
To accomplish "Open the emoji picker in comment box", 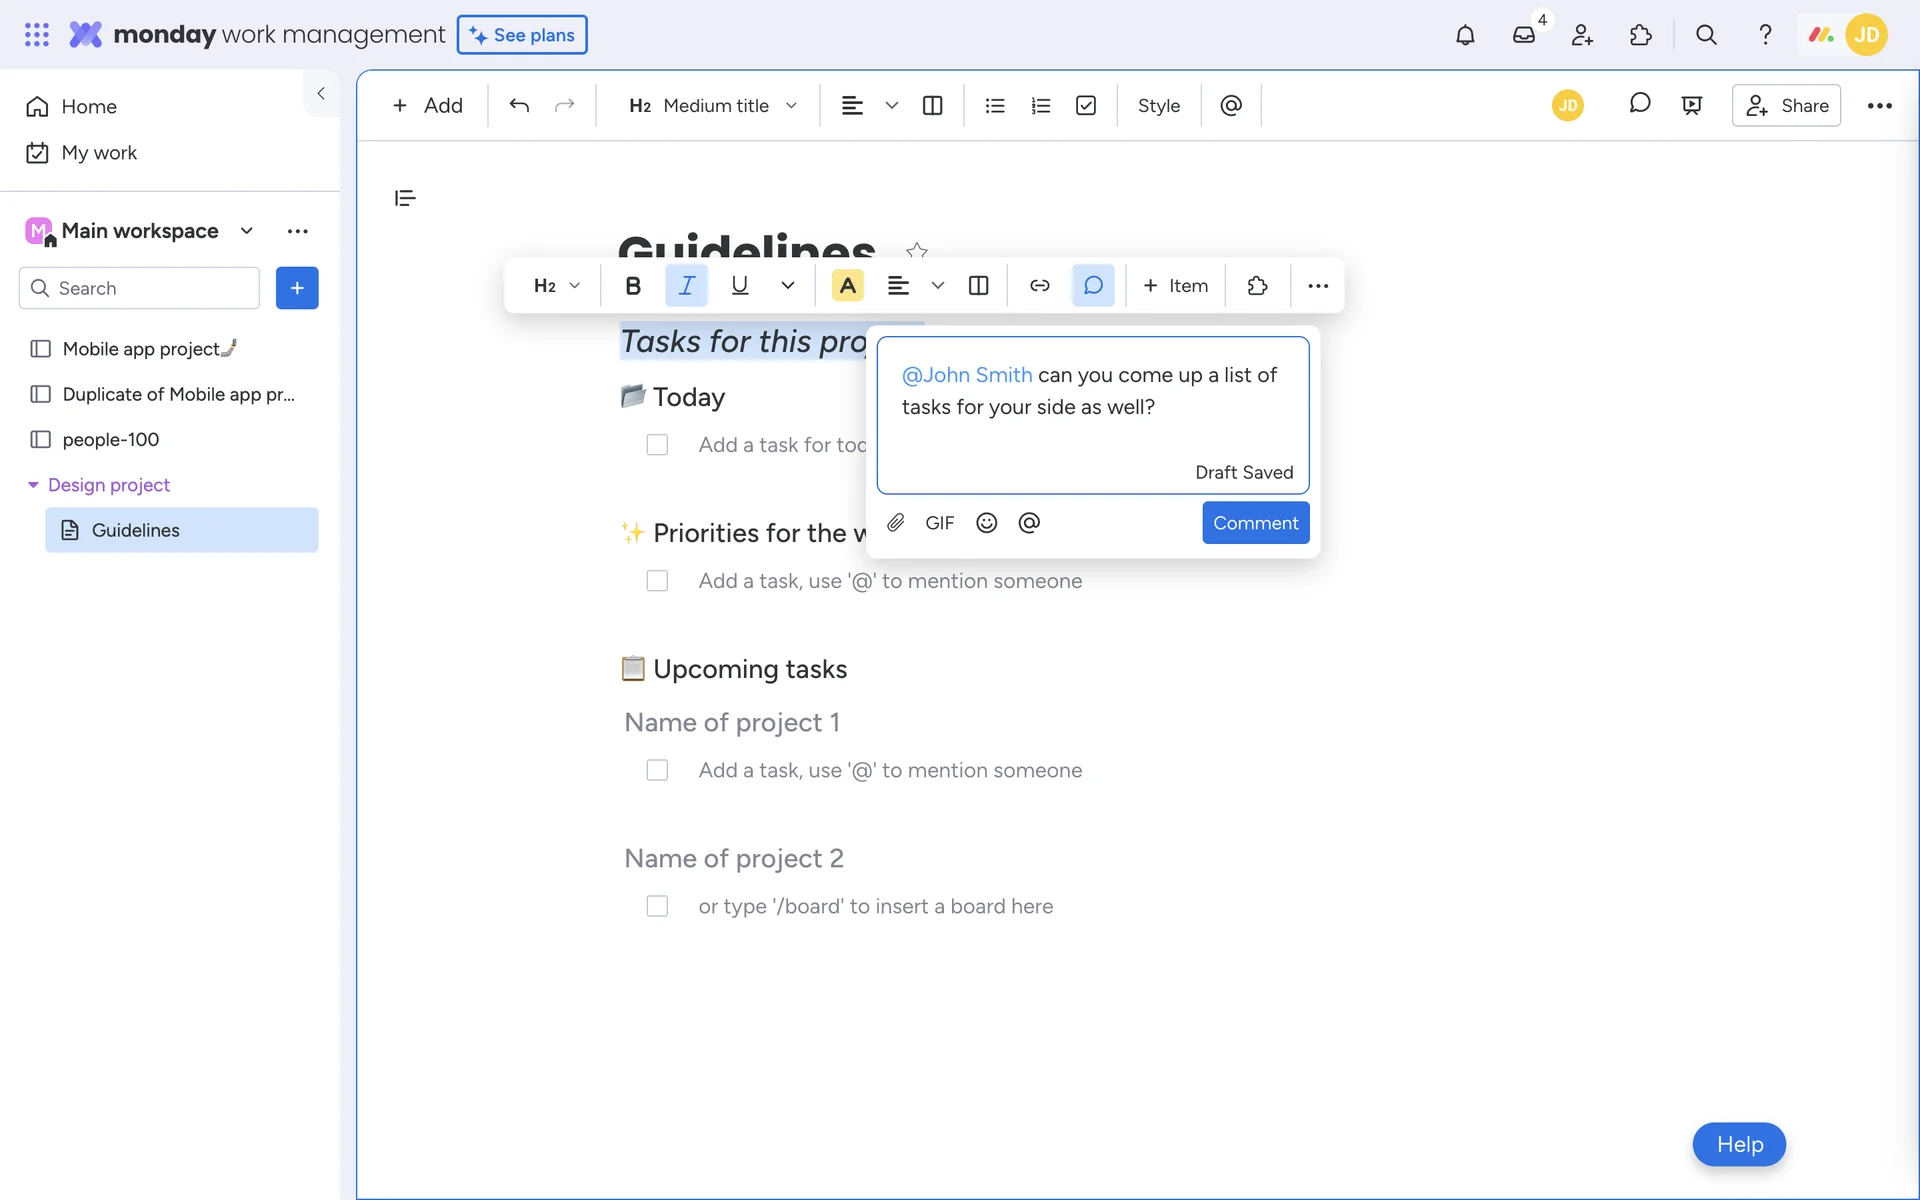I will click(986, 522).
